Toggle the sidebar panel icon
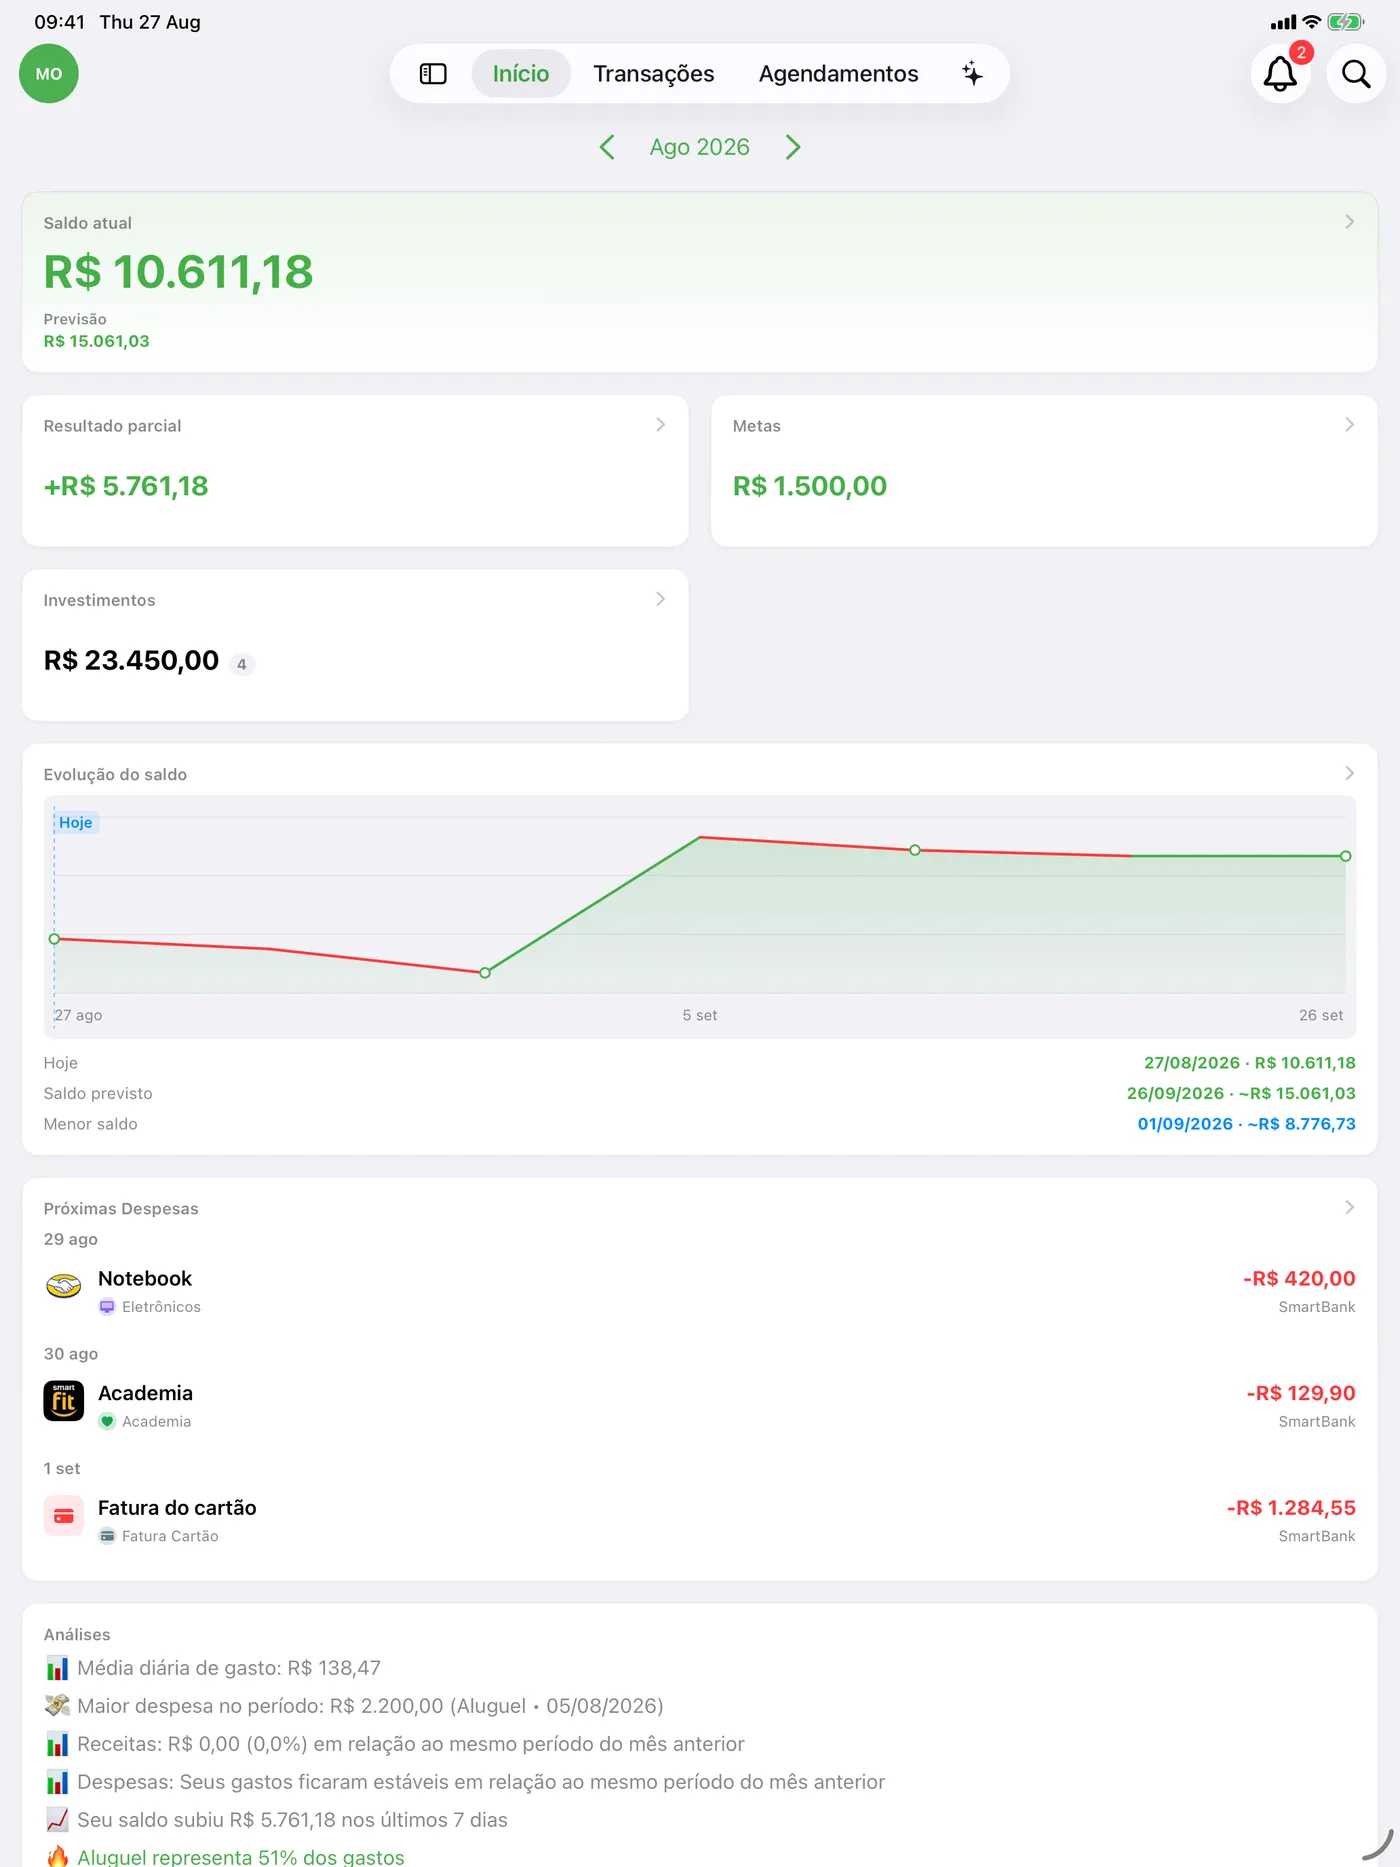Screen dimensions: 1400x1867 (433, 74)
